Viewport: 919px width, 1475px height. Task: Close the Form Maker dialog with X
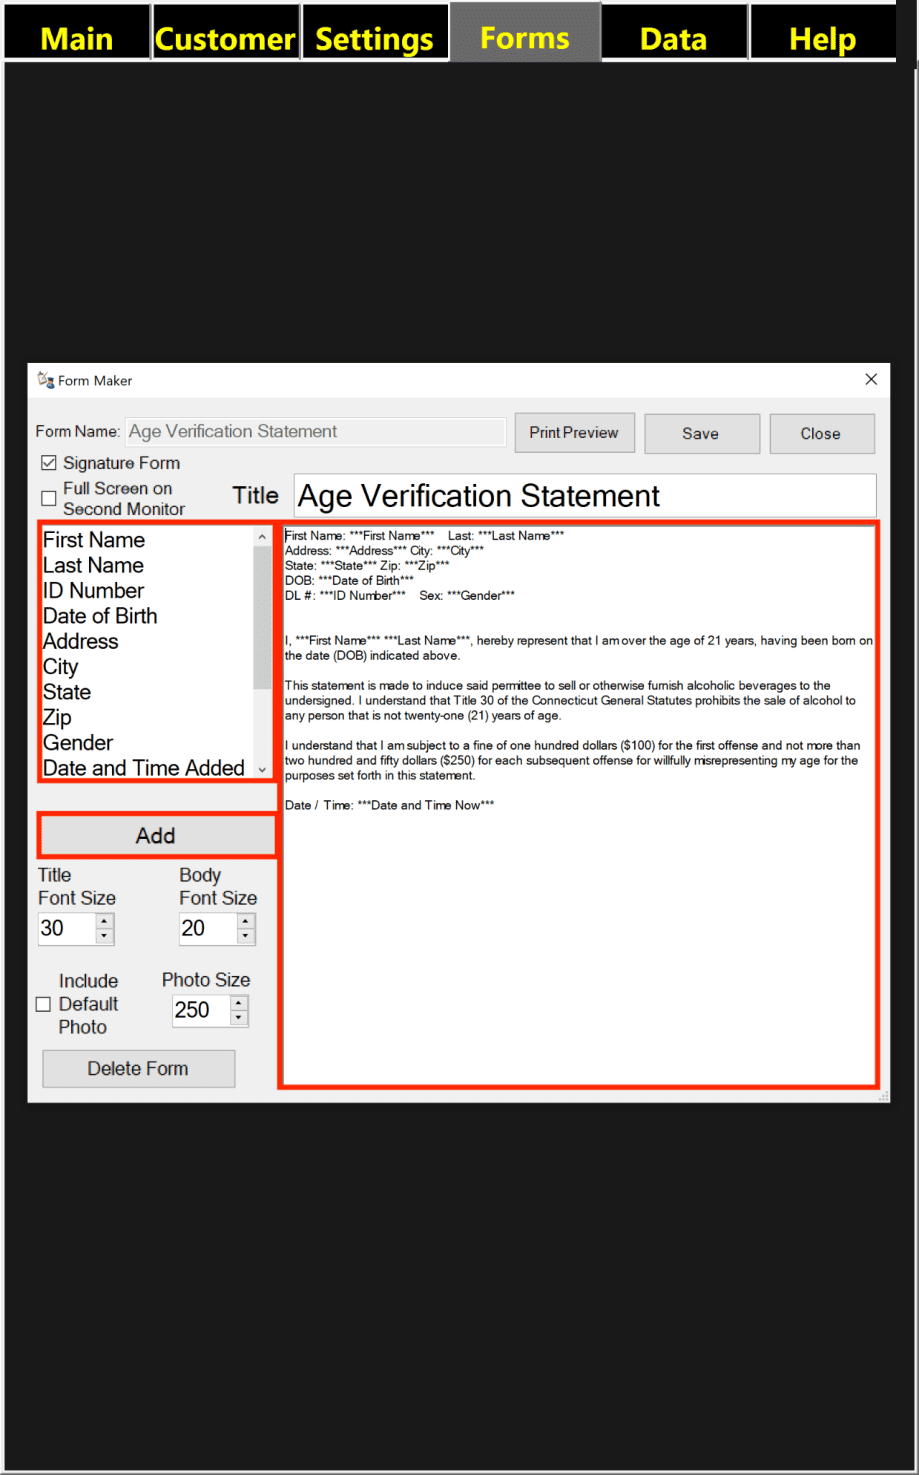[x=871, y=379]
